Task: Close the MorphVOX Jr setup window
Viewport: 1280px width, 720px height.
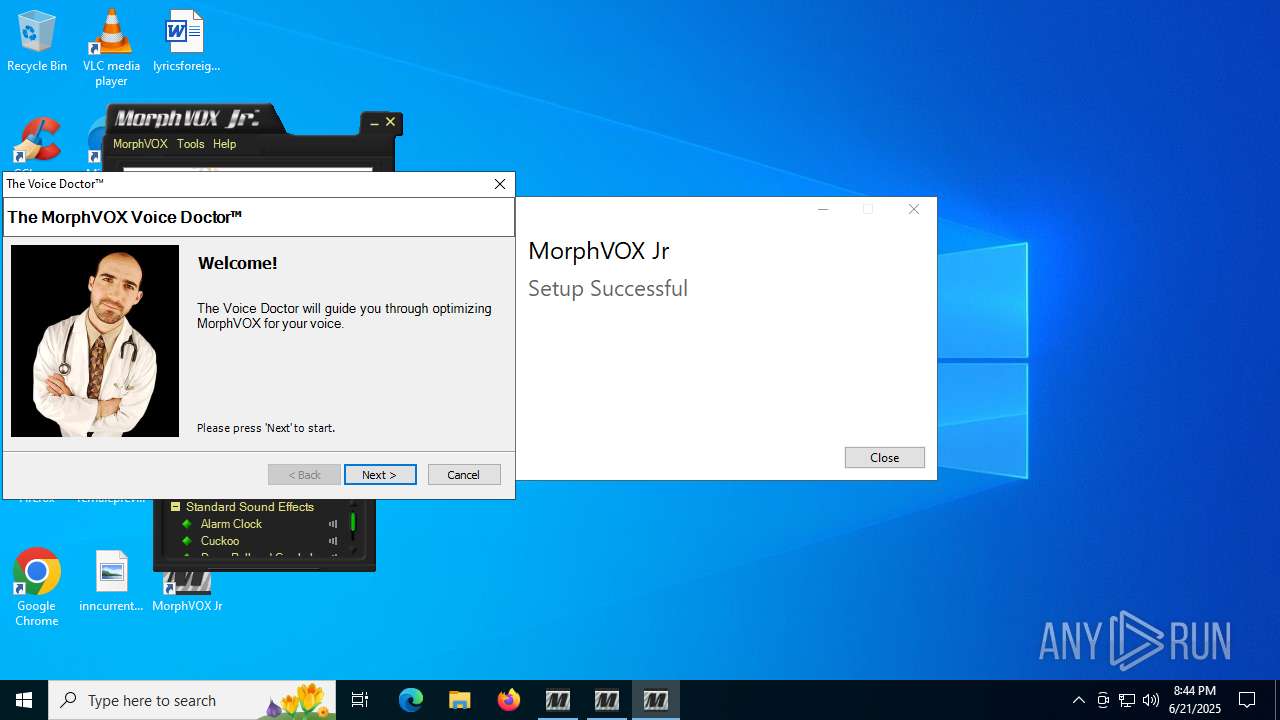Action: tap(913, 209)
